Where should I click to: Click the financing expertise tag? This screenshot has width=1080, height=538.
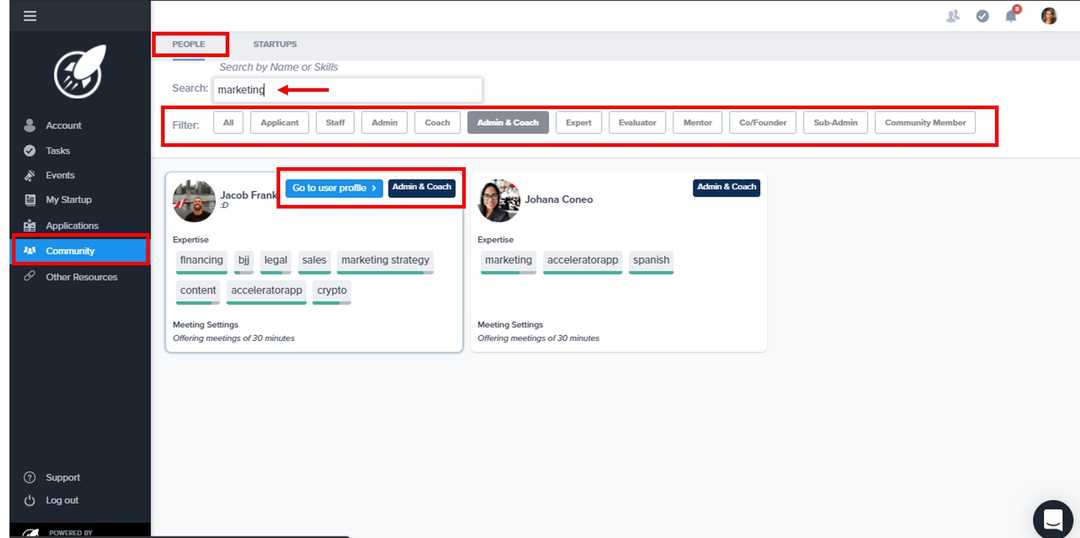202,260
